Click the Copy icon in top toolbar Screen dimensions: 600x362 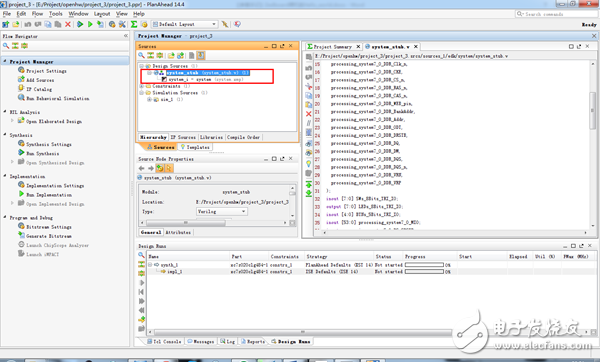coord(48,24)
